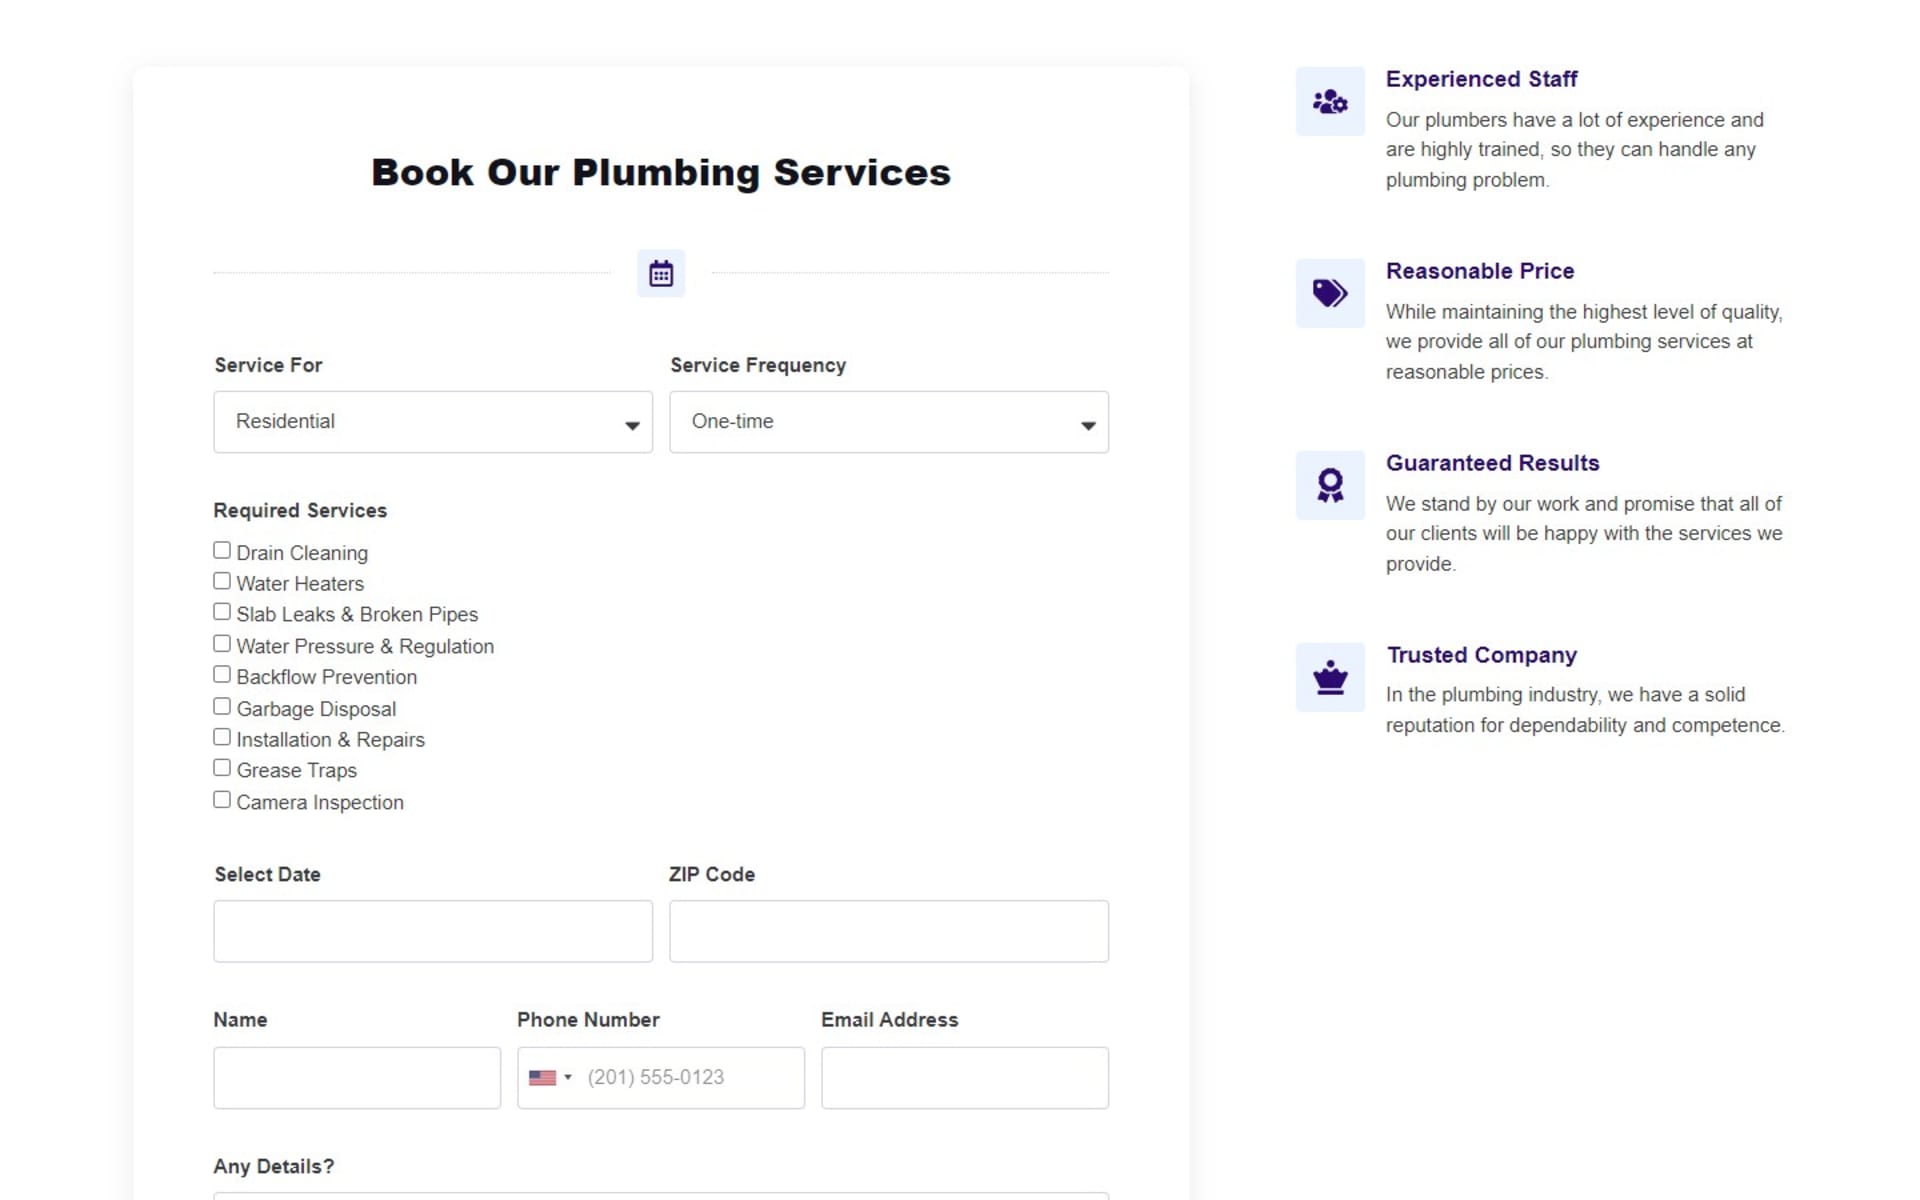Click the Experienced Staff heading
1920x1200 pixels.
click(x=1481, y=79)
